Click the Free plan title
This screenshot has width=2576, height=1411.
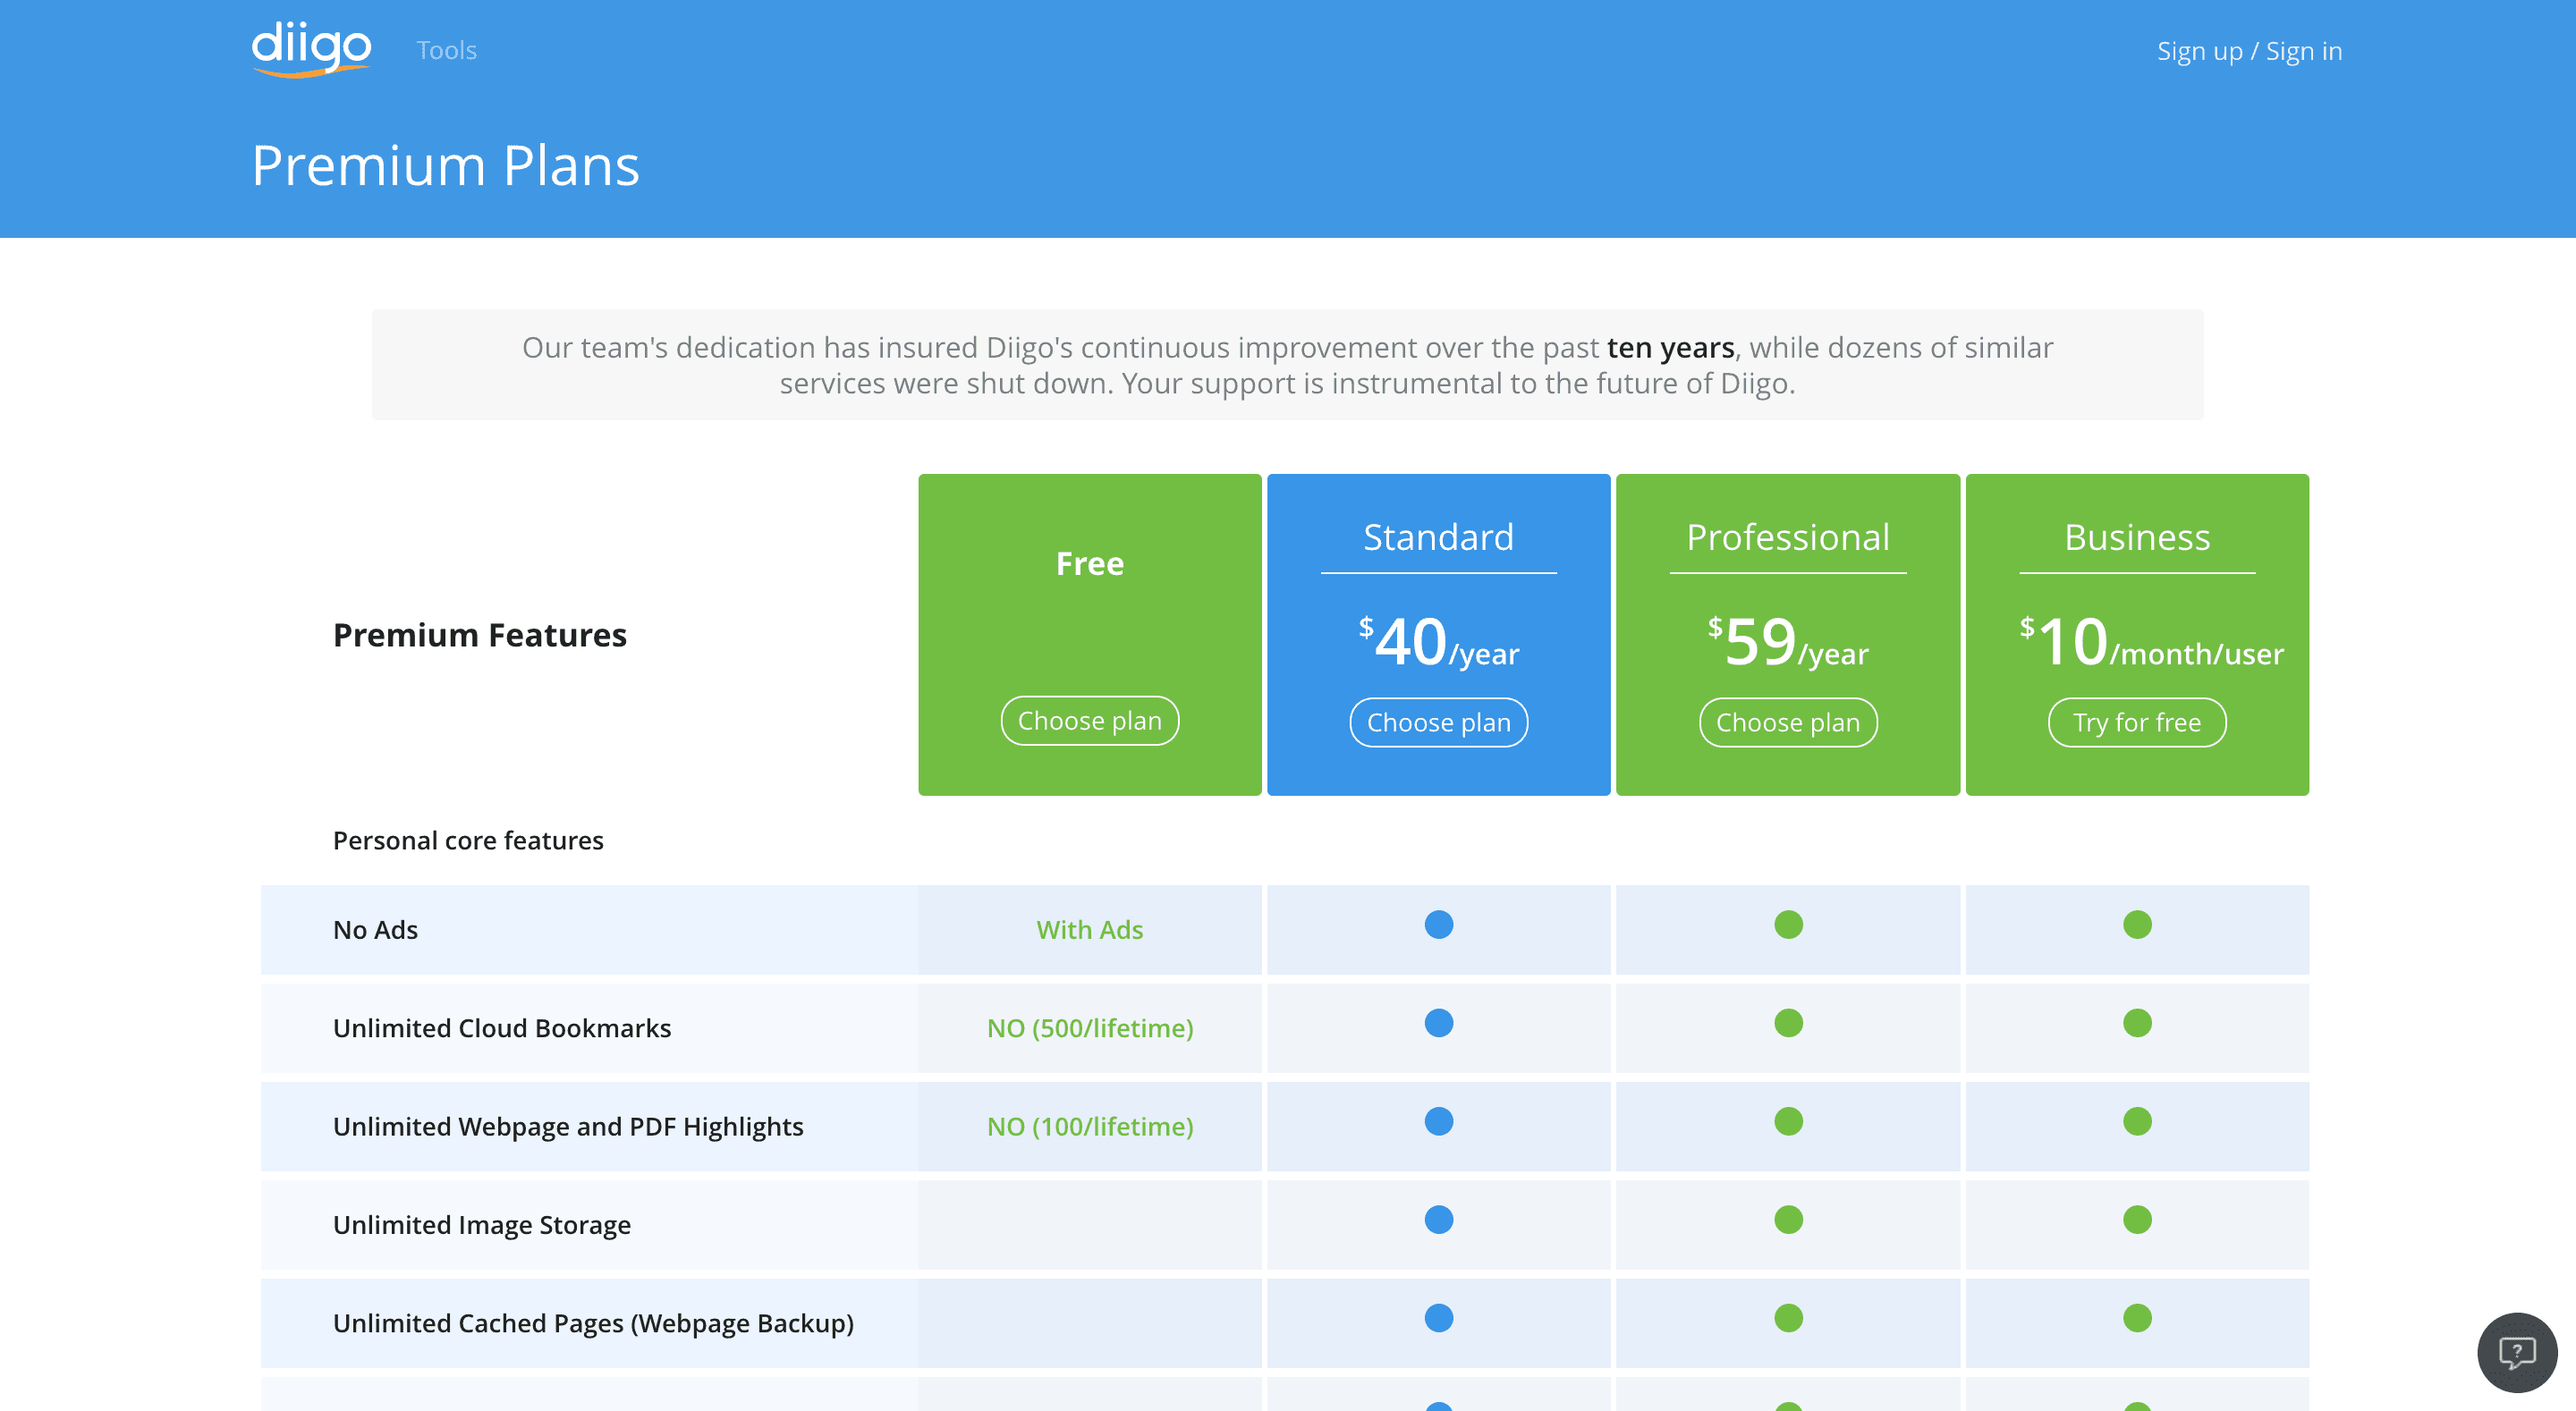1090,563
